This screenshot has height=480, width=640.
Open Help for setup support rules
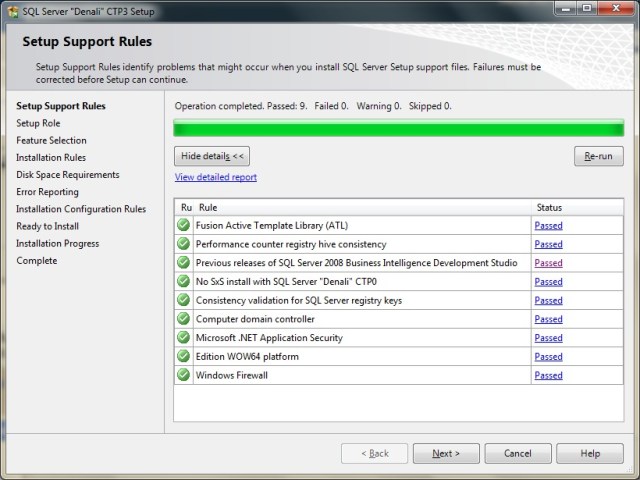pos(590,453)
